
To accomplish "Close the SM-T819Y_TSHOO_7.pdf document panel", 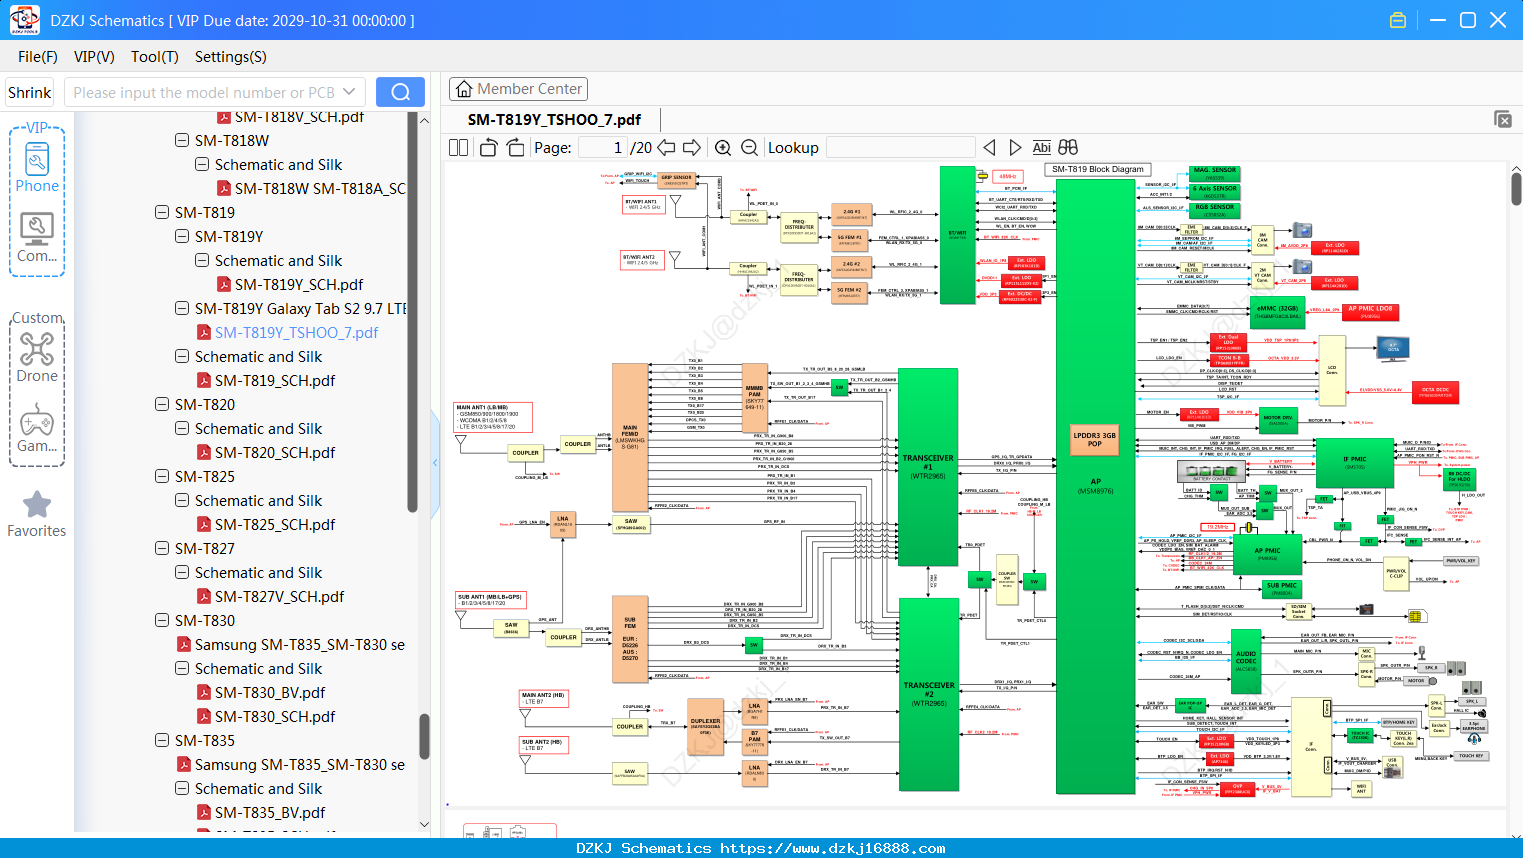I will pyautogui.click(x=1503, y=119).
